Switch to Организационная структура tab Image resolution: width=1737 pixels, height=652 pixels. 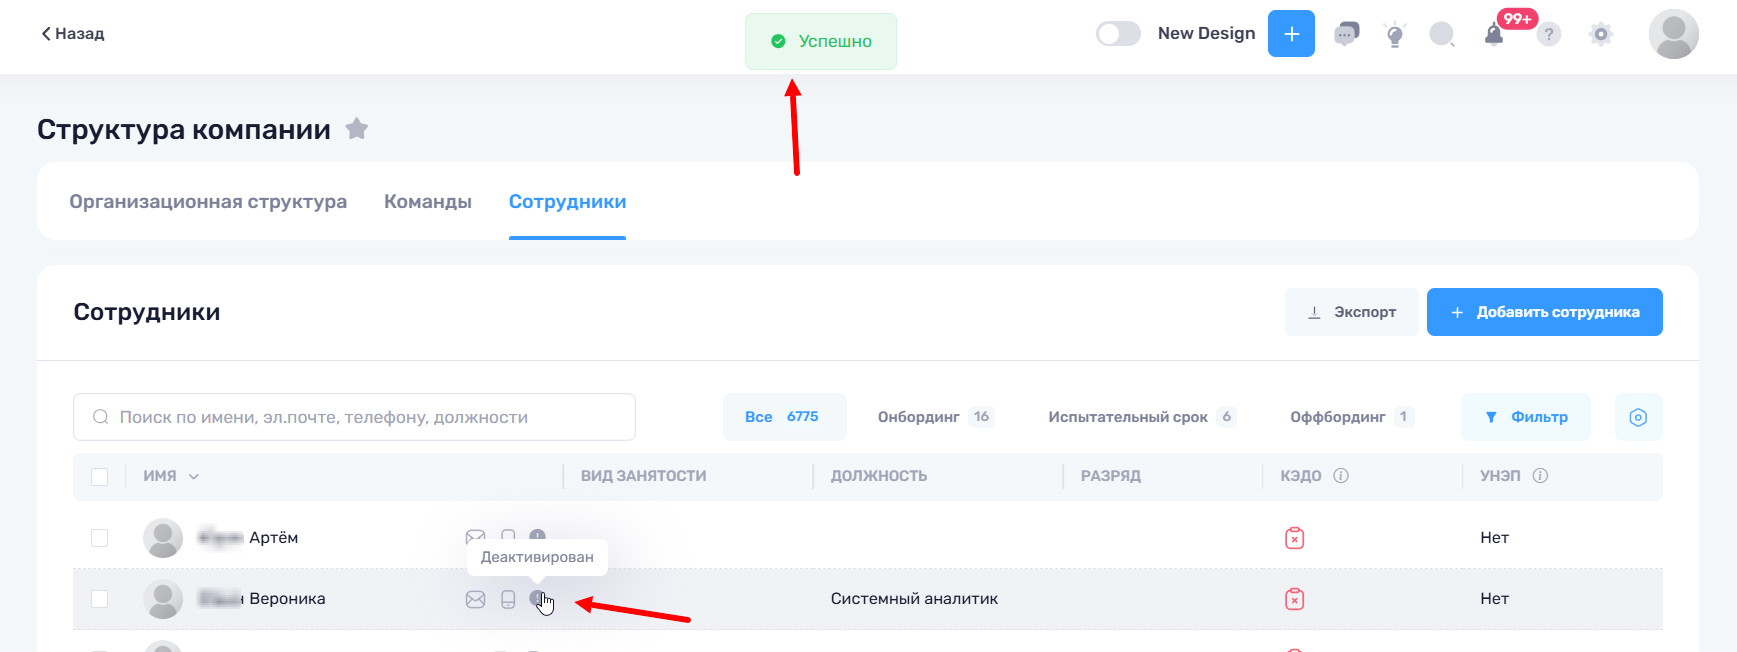coord(208,202)
